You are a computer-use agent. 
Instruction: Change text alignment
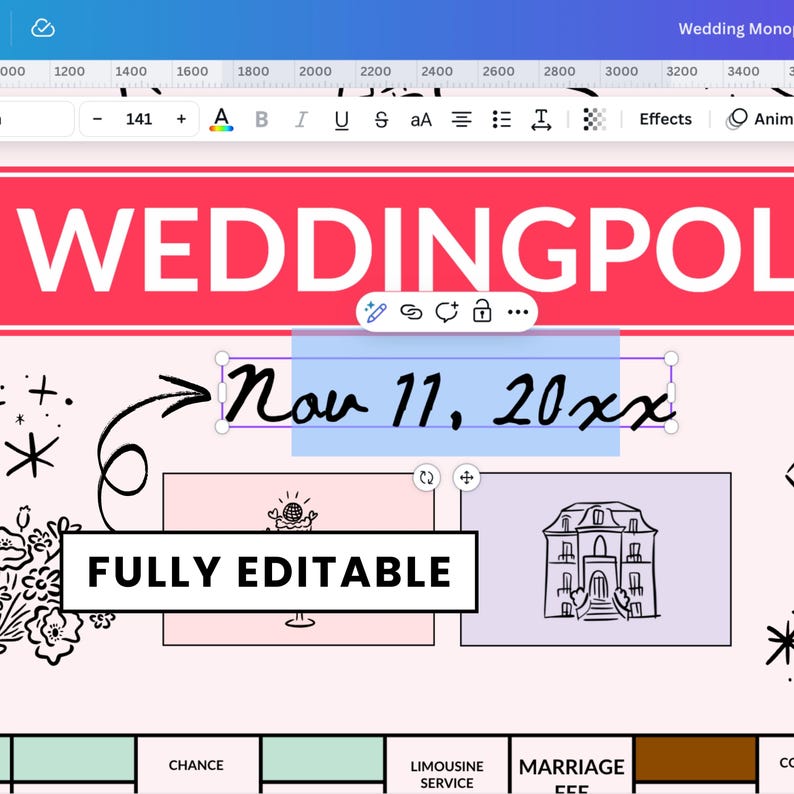click(461, 120)
